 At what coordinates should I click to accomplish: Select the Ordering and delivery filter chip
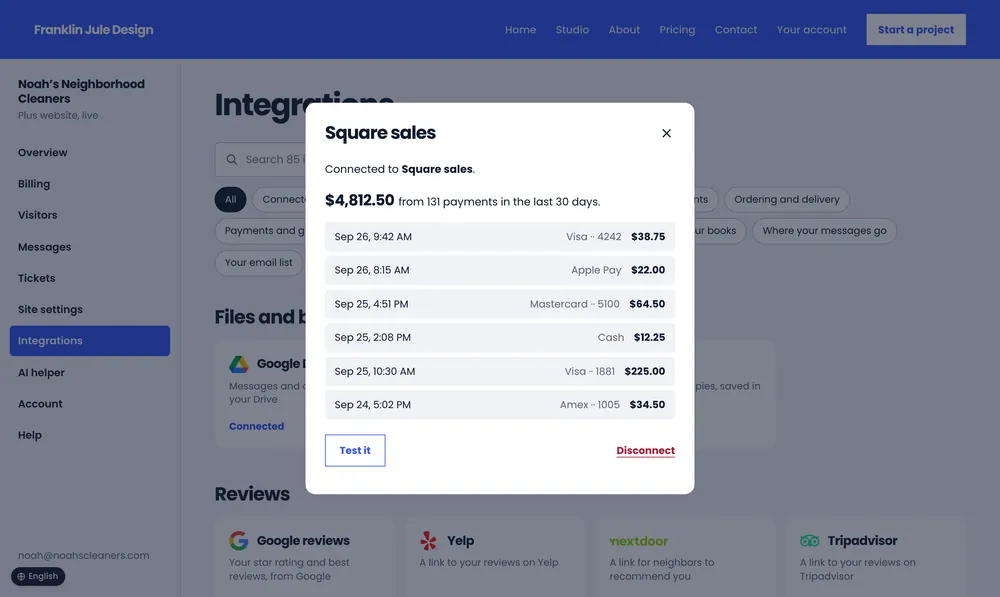point(786,200)
